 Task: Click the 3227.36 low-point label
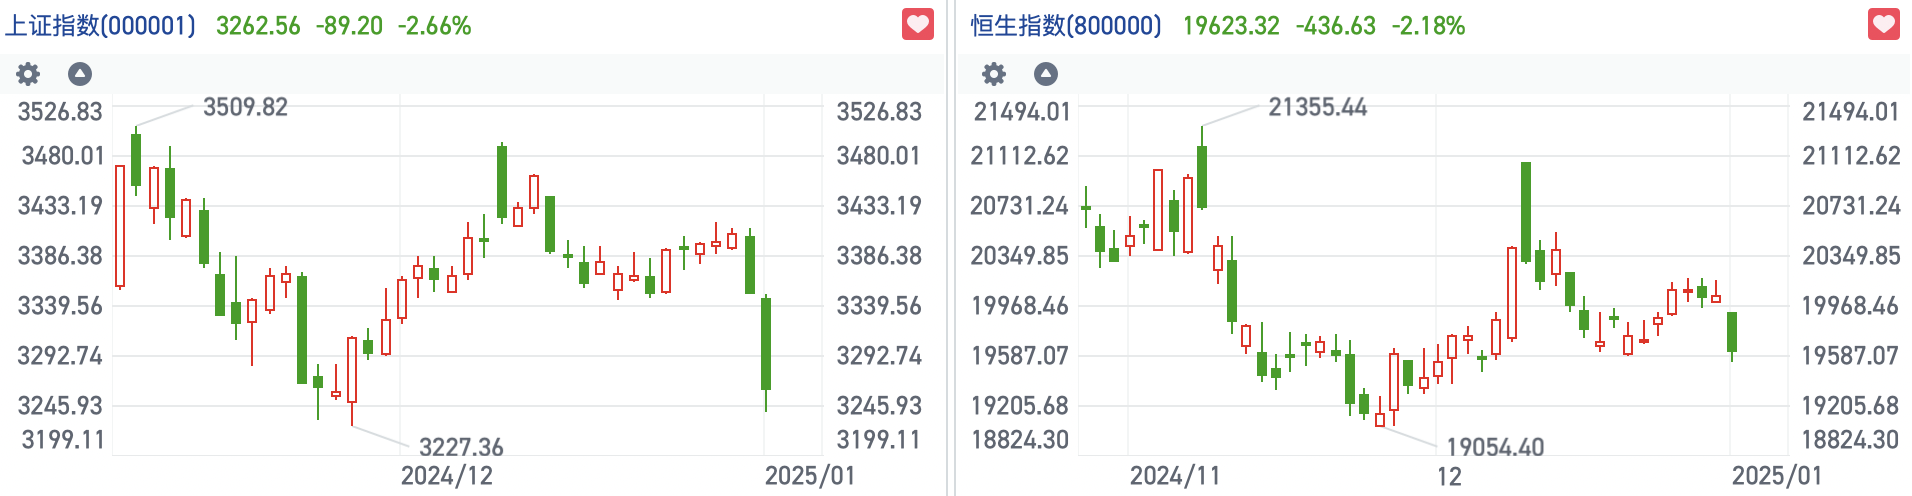click(x=461, y=447)
